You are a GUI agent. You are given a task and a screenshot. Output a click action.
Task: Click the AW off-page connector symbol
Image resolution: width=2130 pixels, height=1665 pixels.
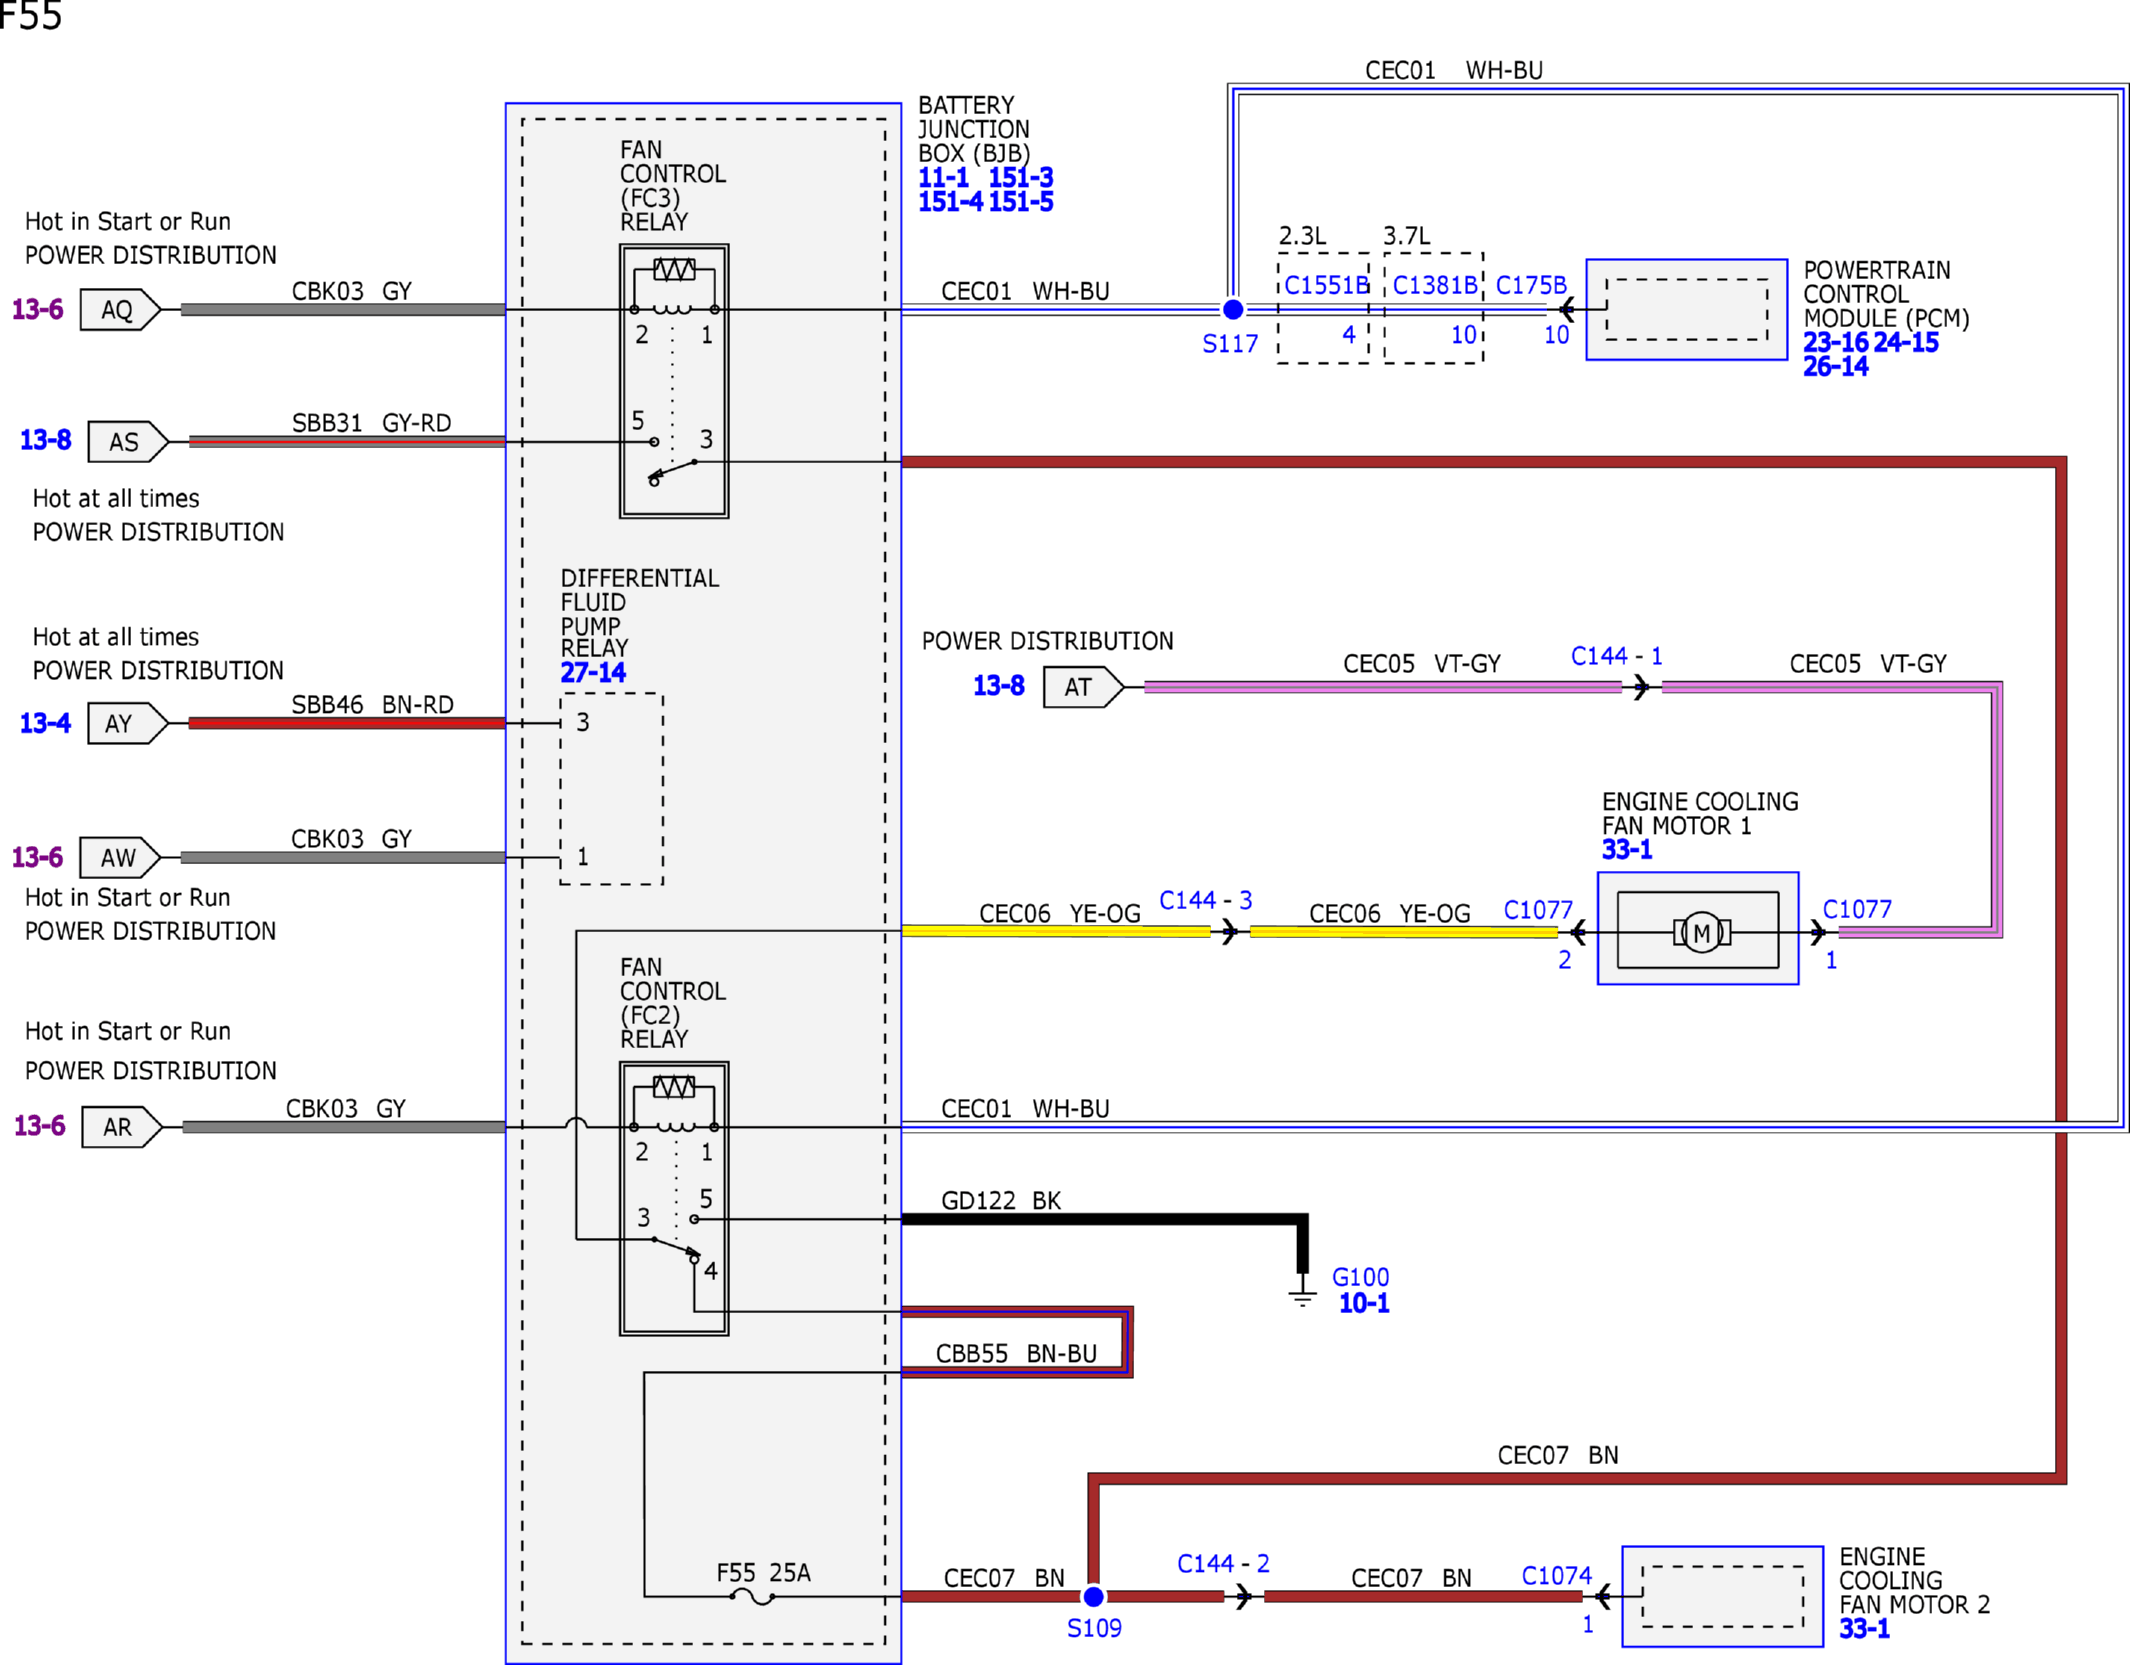[120, 857]
